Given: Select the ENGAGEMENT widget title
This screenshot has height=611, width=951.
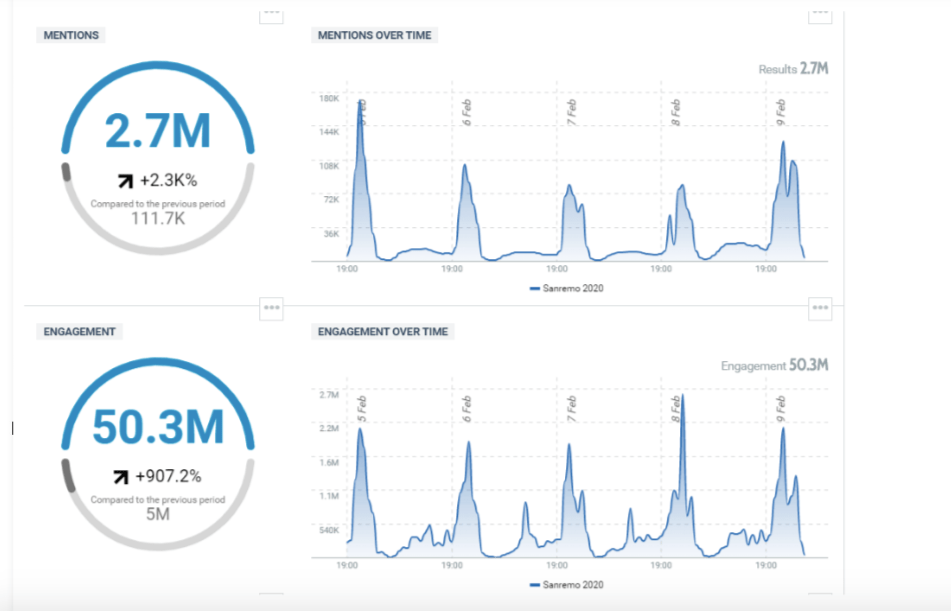Looking at the screenshot, I should [79, 331].
